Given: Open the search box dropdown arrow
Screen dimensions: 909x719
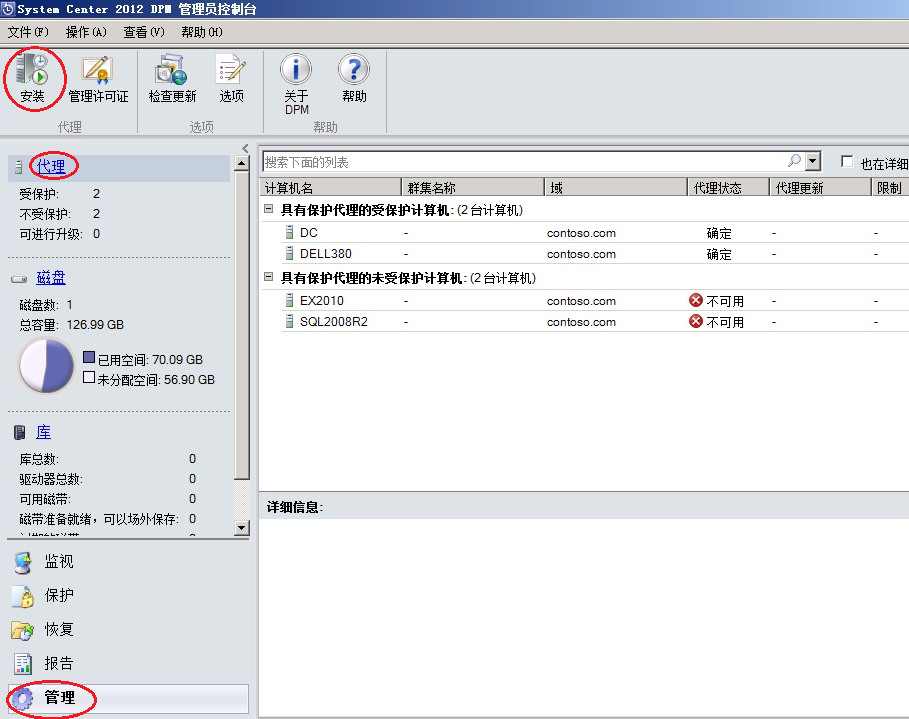Looking at the screenshot, I should pyautogui.click(x=813, y=161).
